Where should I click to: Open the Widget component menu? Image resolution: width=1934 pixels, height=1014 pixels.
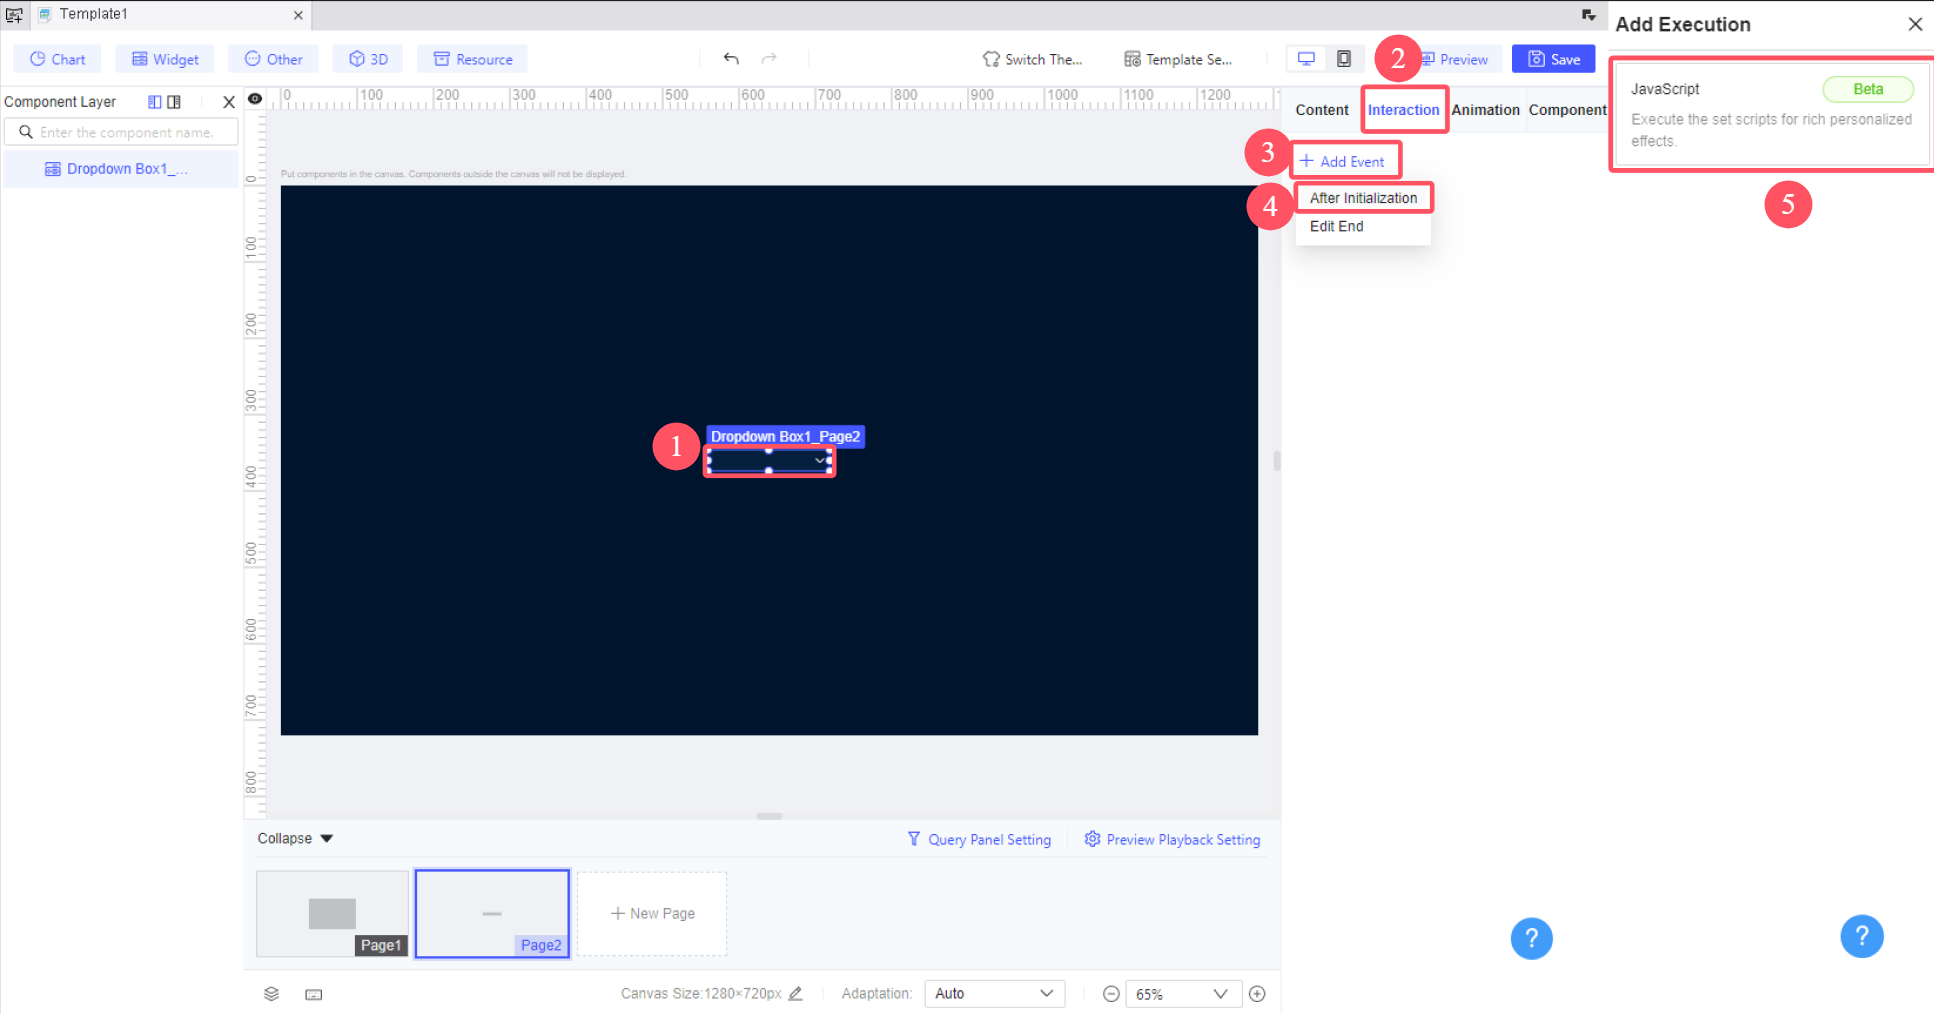pyautogui.click(x=165, y=59)
